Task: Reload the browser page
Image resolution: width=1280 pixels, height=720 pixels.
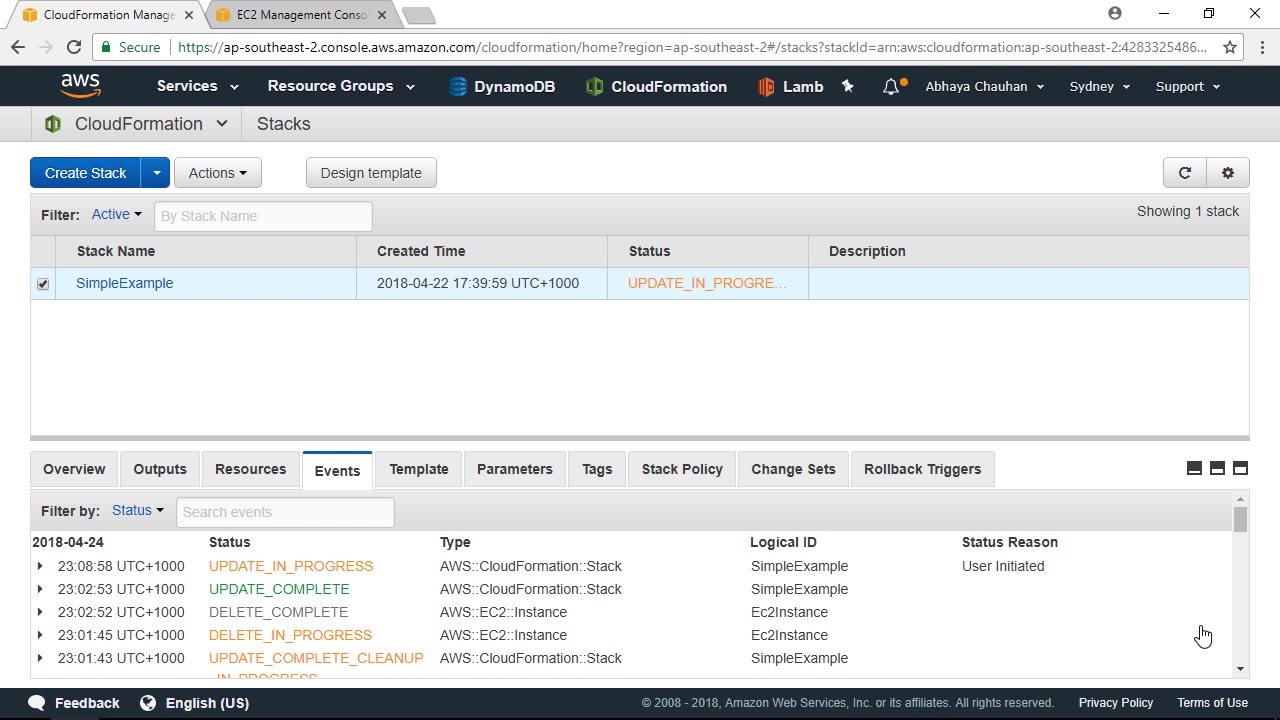Action: 73,47
